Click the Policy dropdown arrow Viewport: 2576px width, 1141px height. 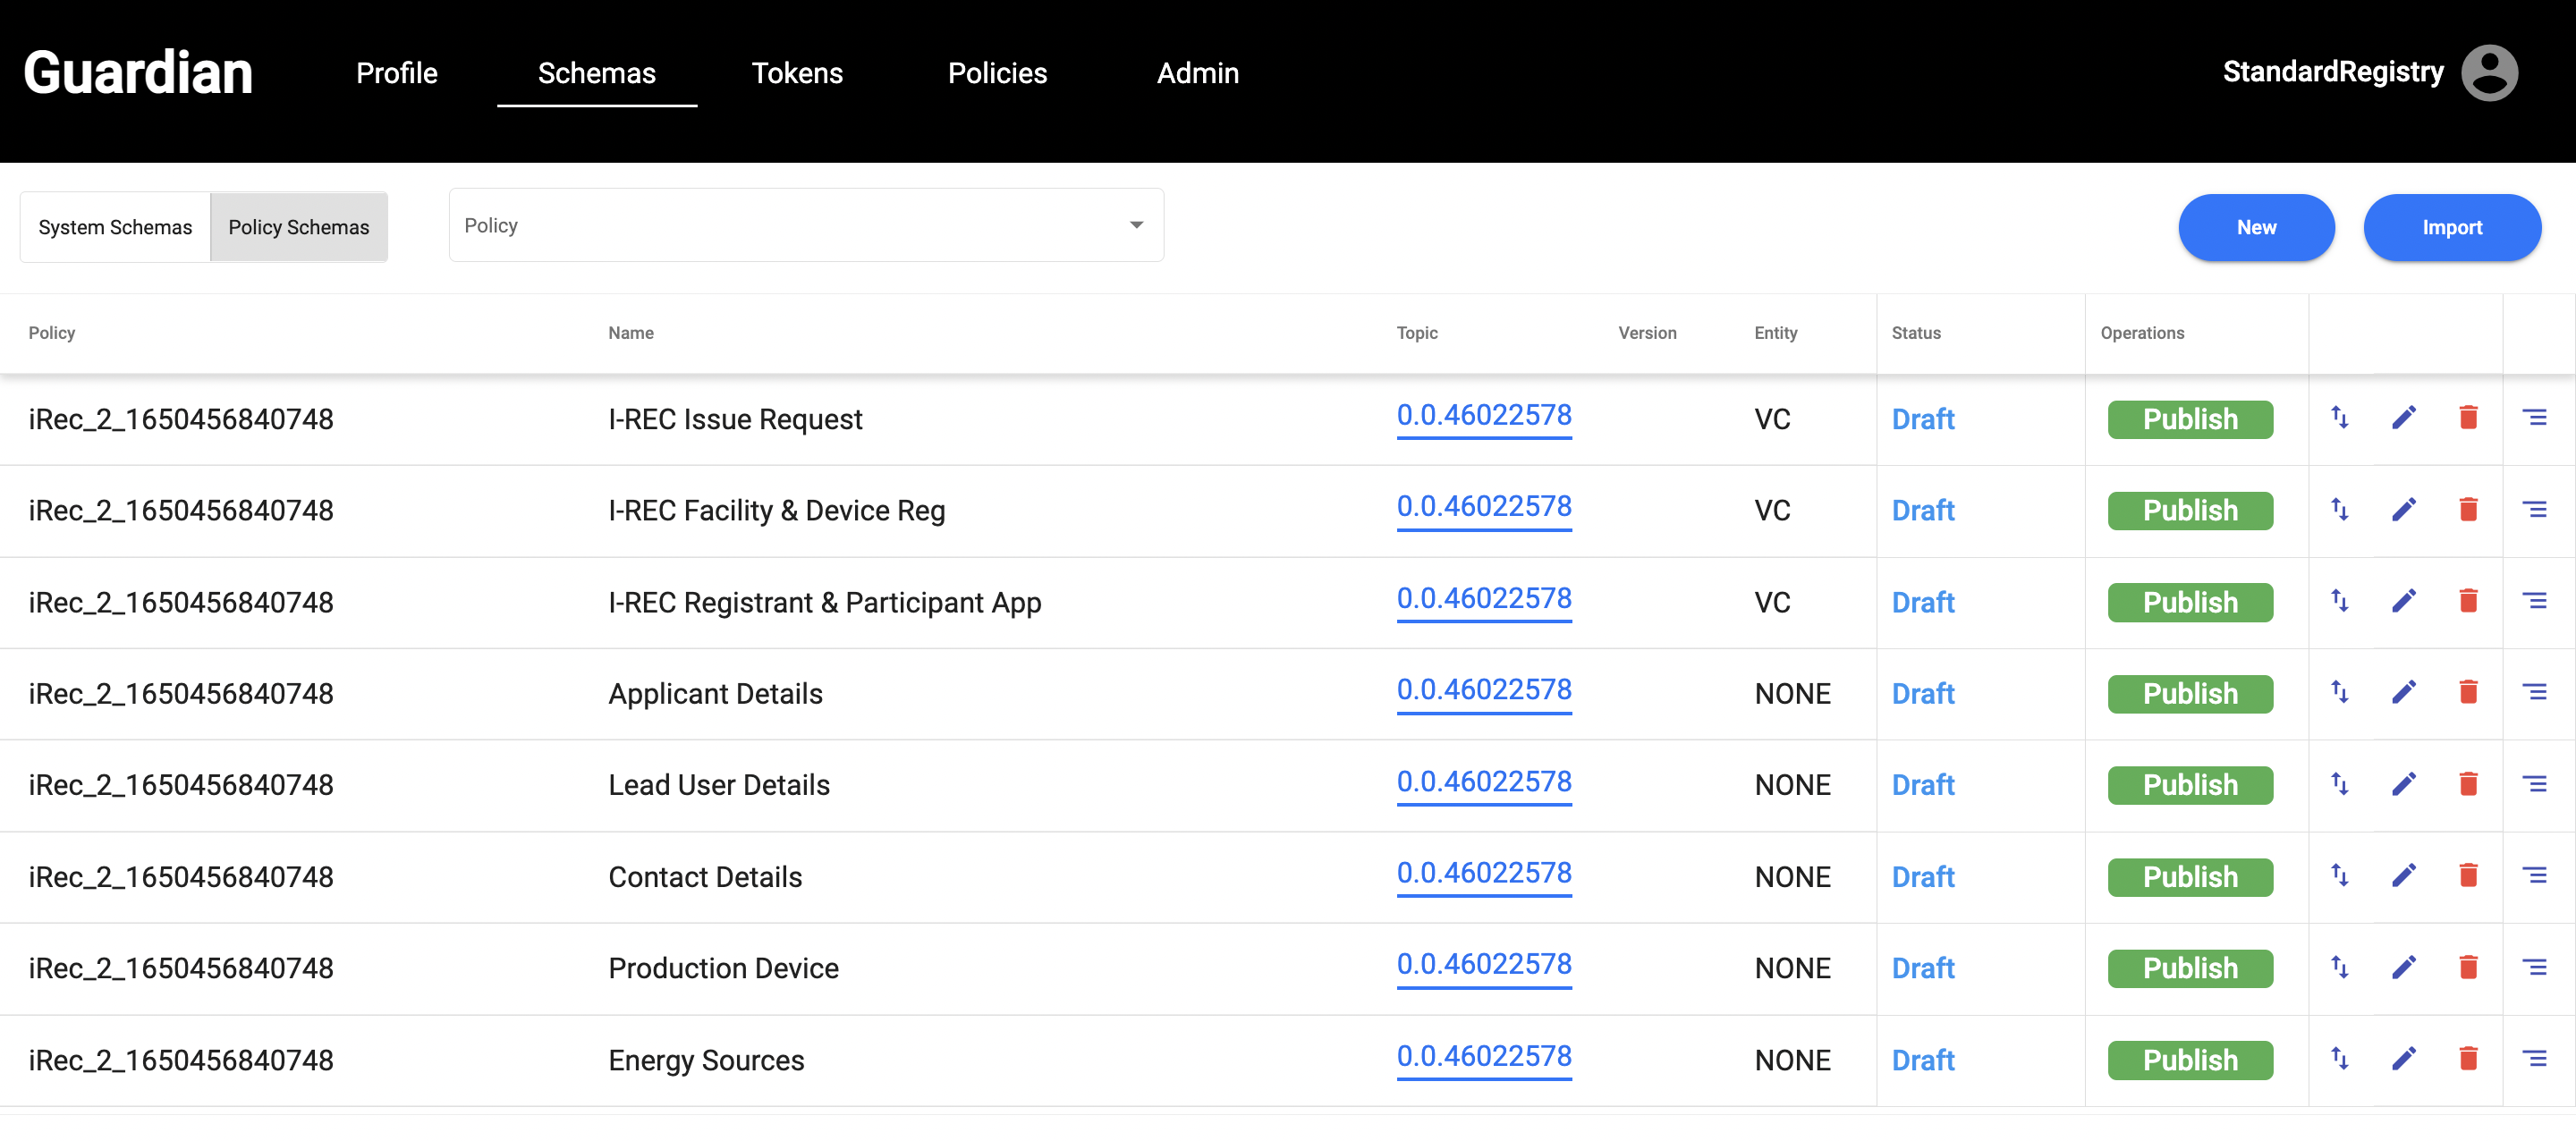point(1136,225)
